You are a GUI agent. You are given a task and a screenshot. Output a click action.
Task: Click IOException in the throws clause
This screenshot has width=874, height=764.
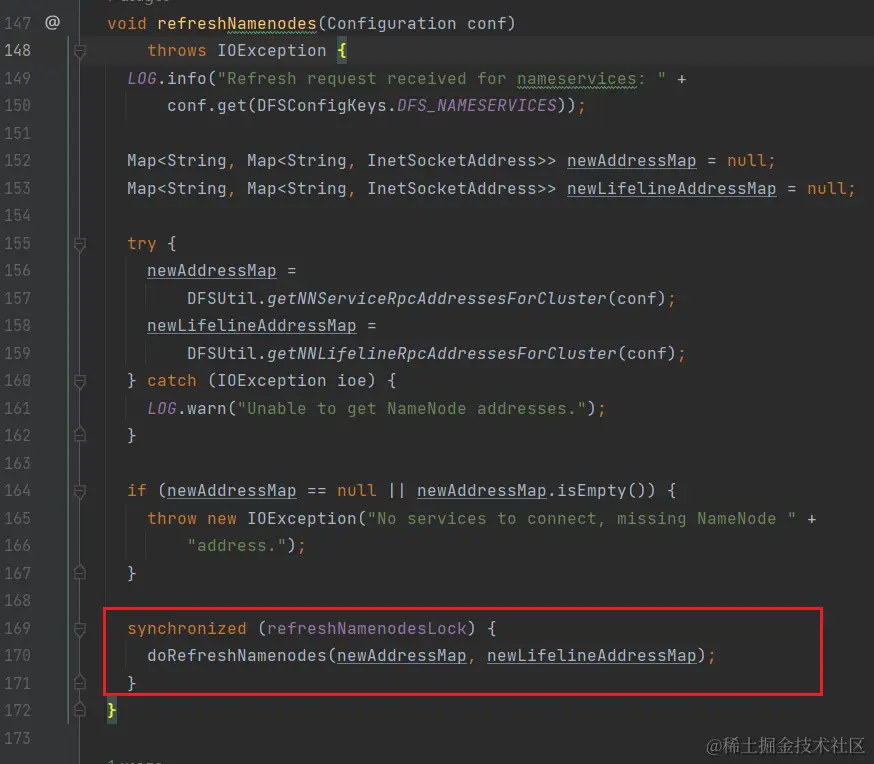[271, 51]
